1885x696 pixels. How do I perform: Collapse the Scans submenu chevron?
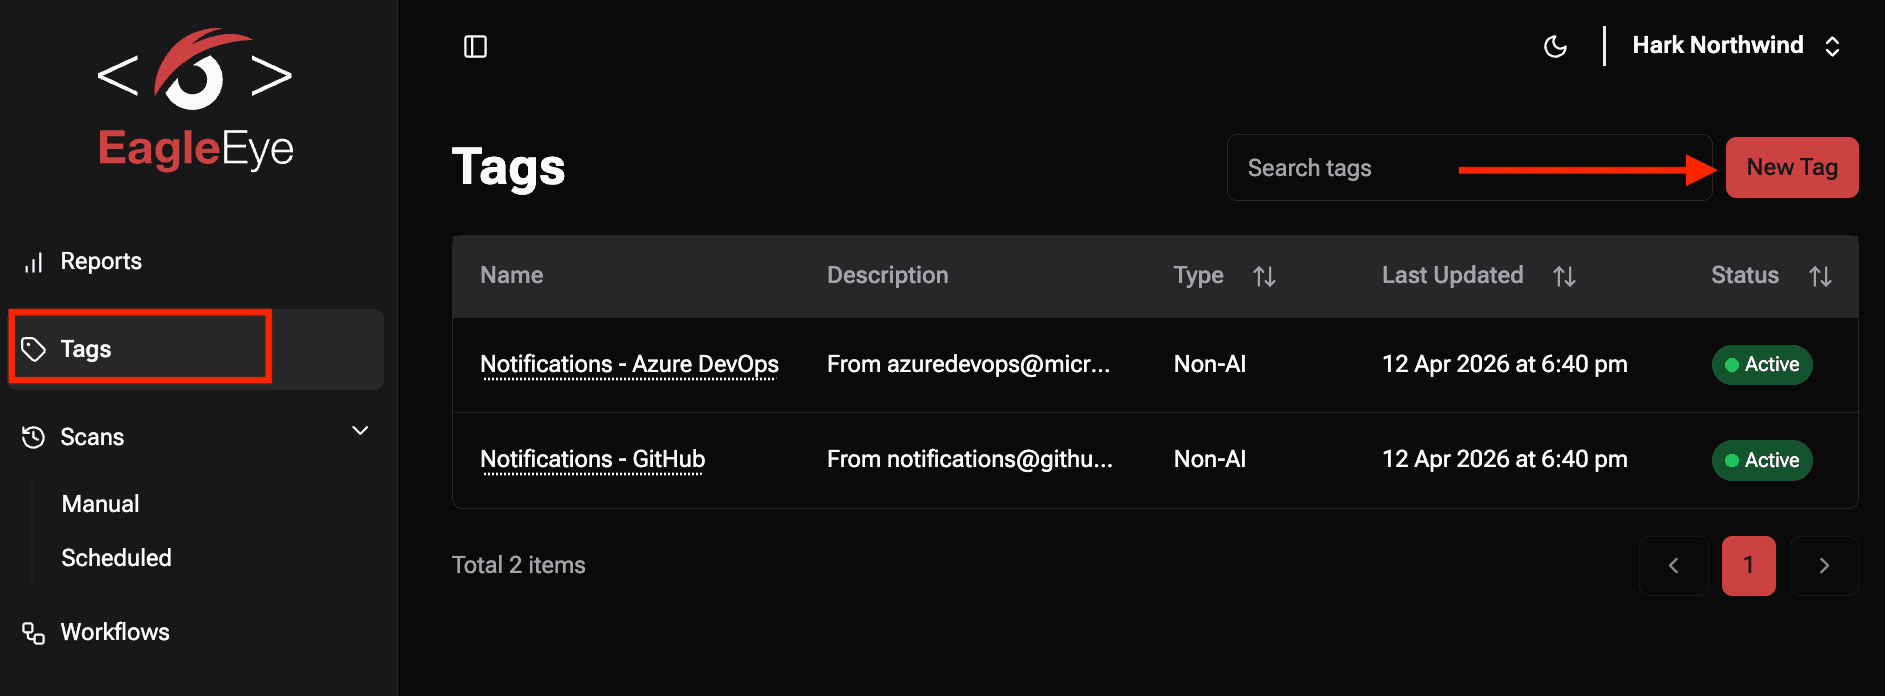point(360,431)
